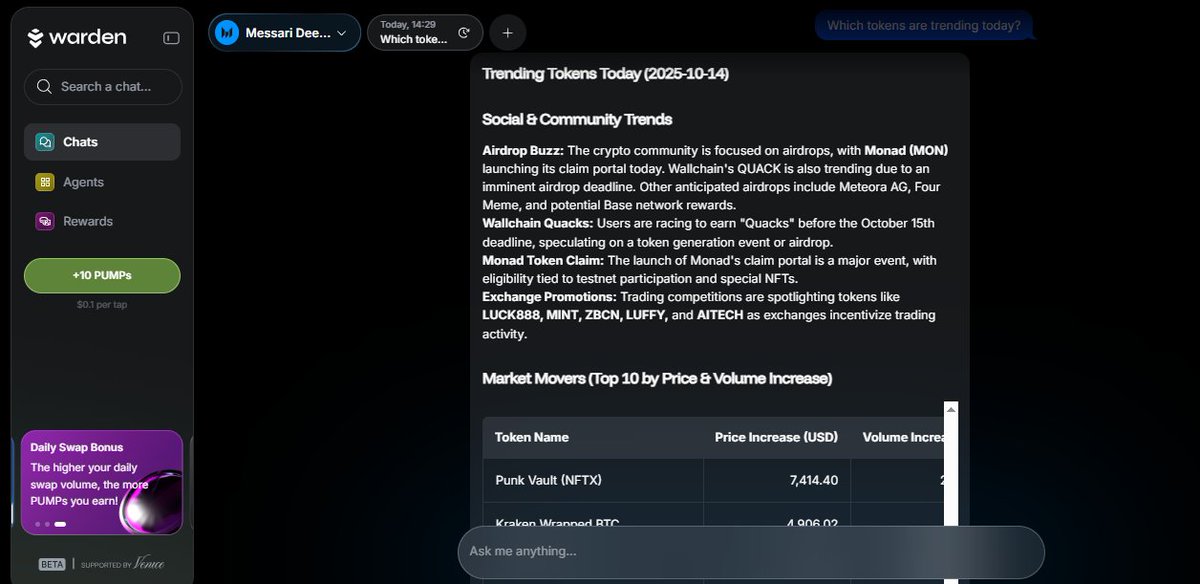Click the Social & Community Trends heading

point(577,119)
